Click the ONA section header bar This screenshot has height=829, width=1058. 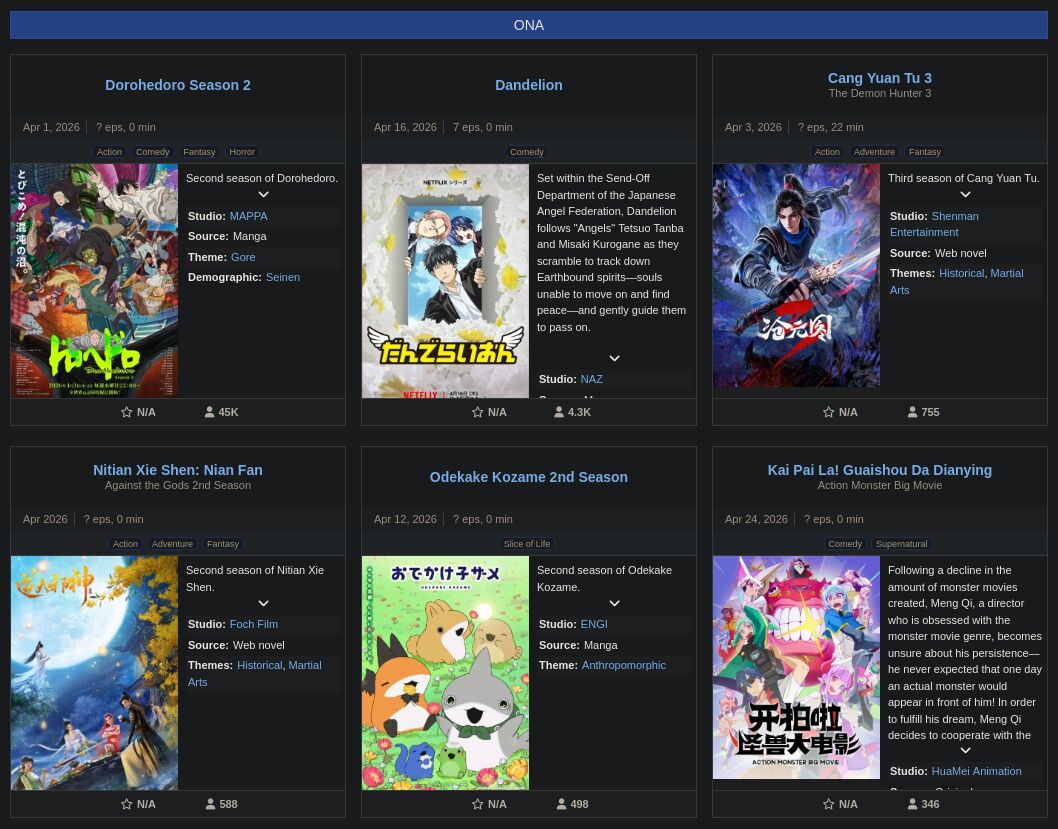pos(529,25)
